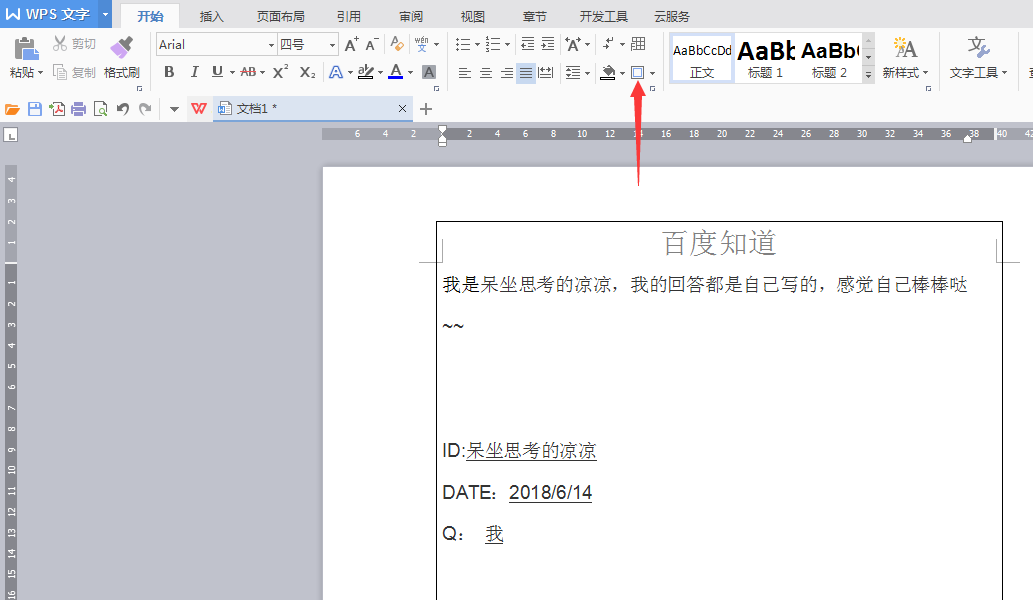
Task: Toggle distributed alignment
Action: pyautogui.click(x=546, y=72)
